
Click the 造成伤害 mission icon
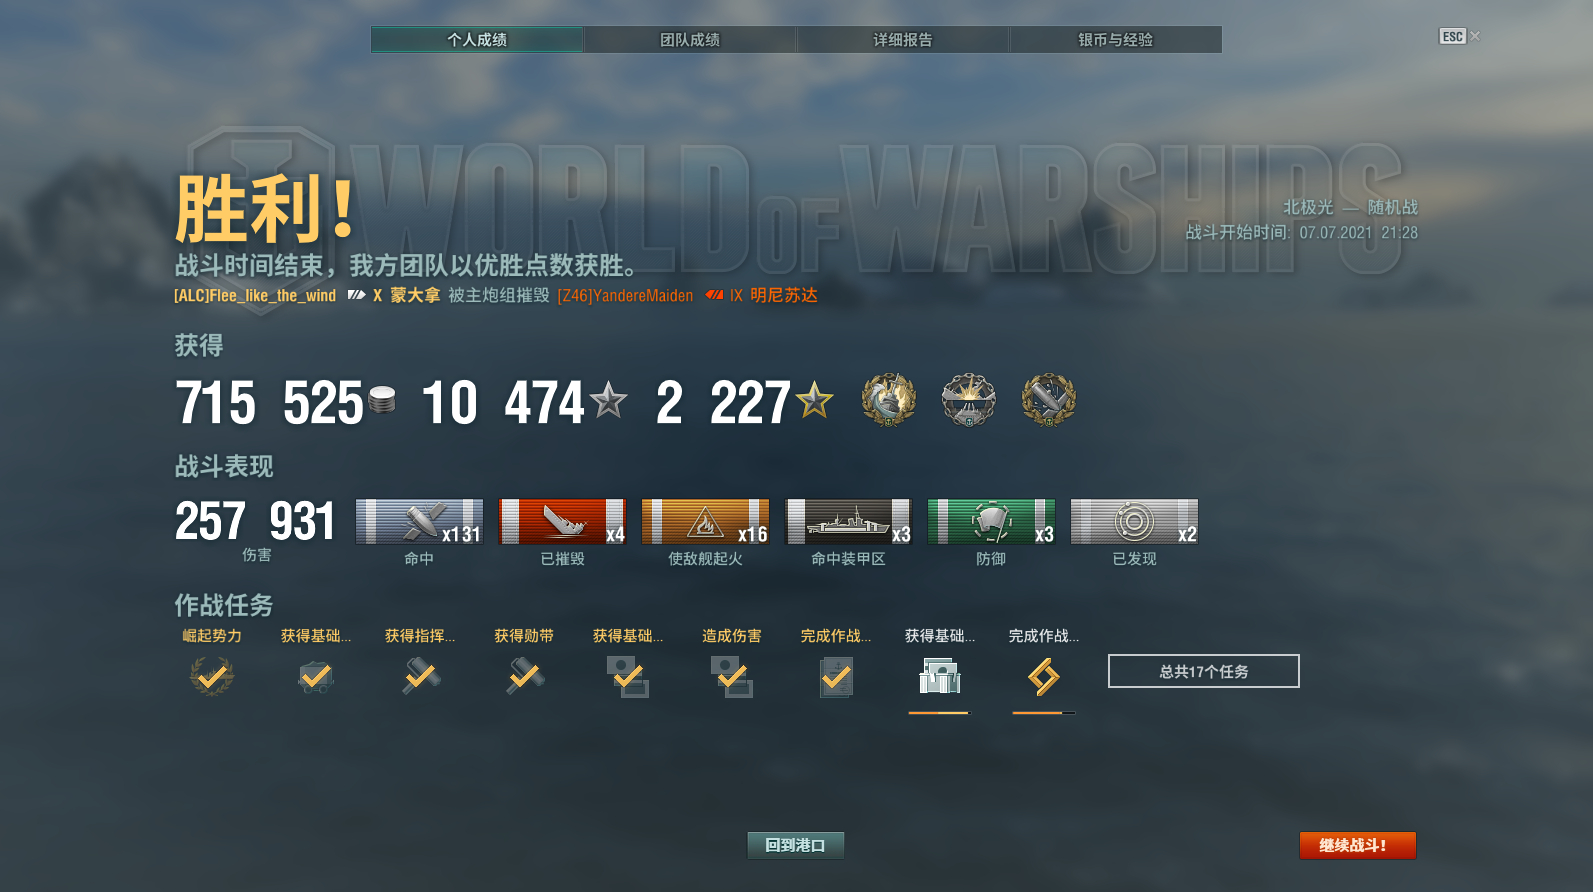[732, 677]
